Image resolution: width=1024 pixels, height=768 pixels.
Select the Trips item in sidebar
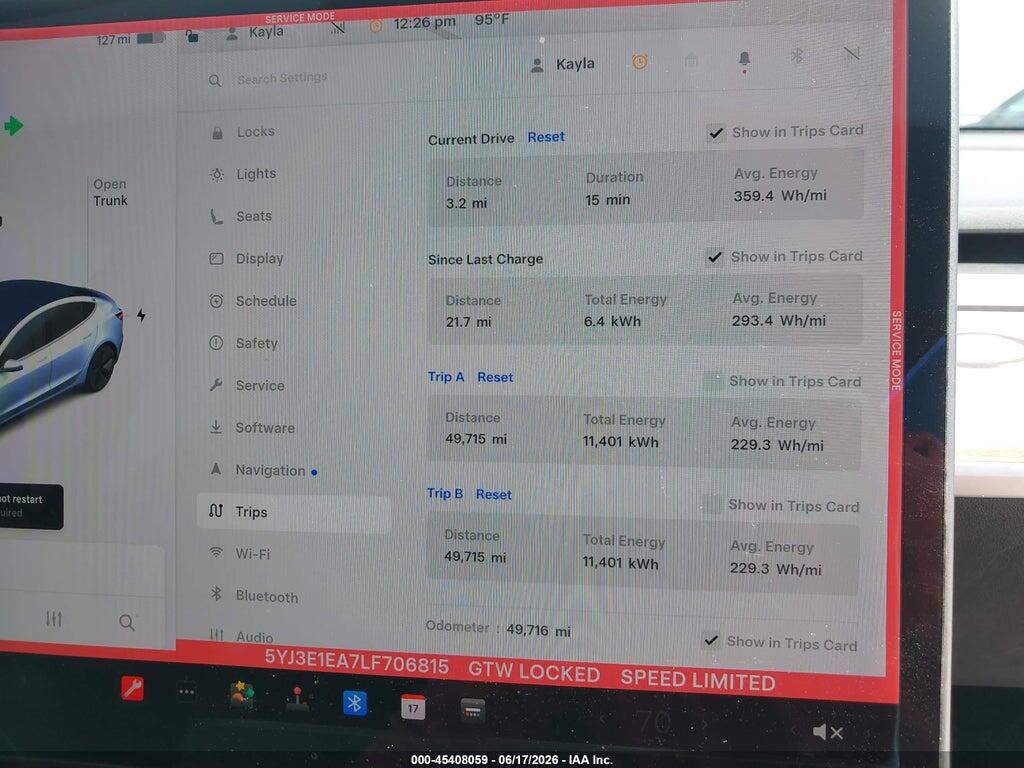(293, 513)
